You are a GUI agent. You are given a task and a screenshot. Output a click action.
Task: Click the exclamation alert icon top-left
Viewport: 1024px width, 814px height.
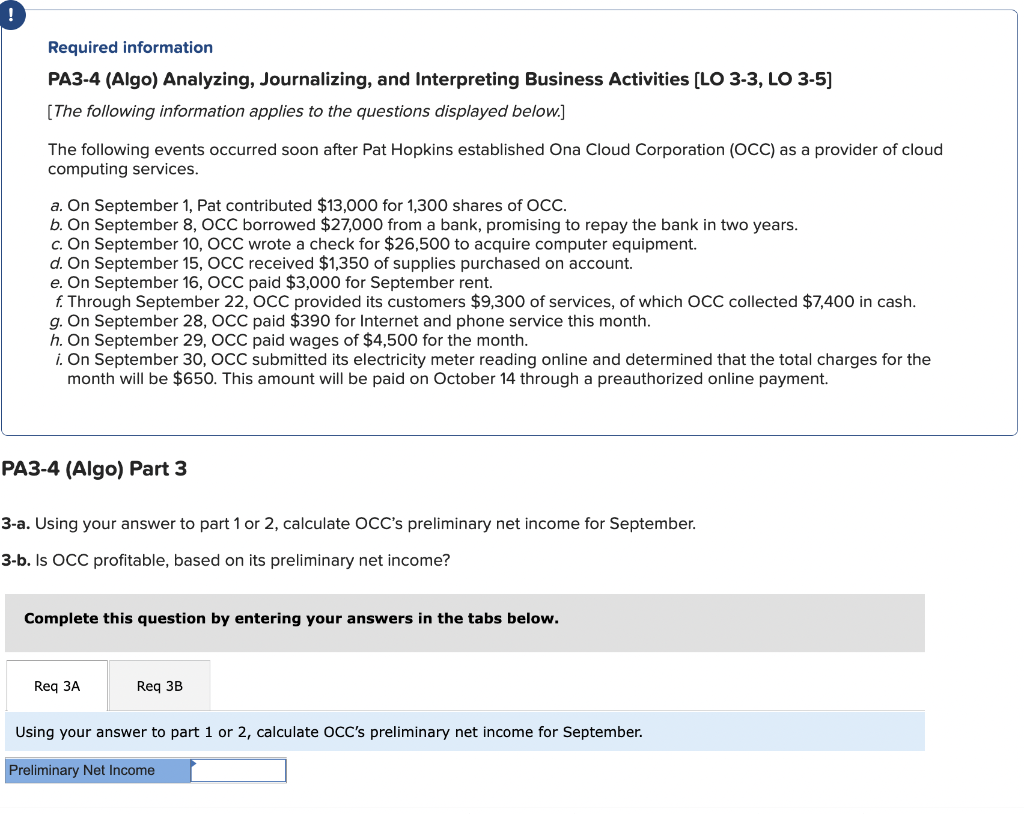tap(13, 14)
